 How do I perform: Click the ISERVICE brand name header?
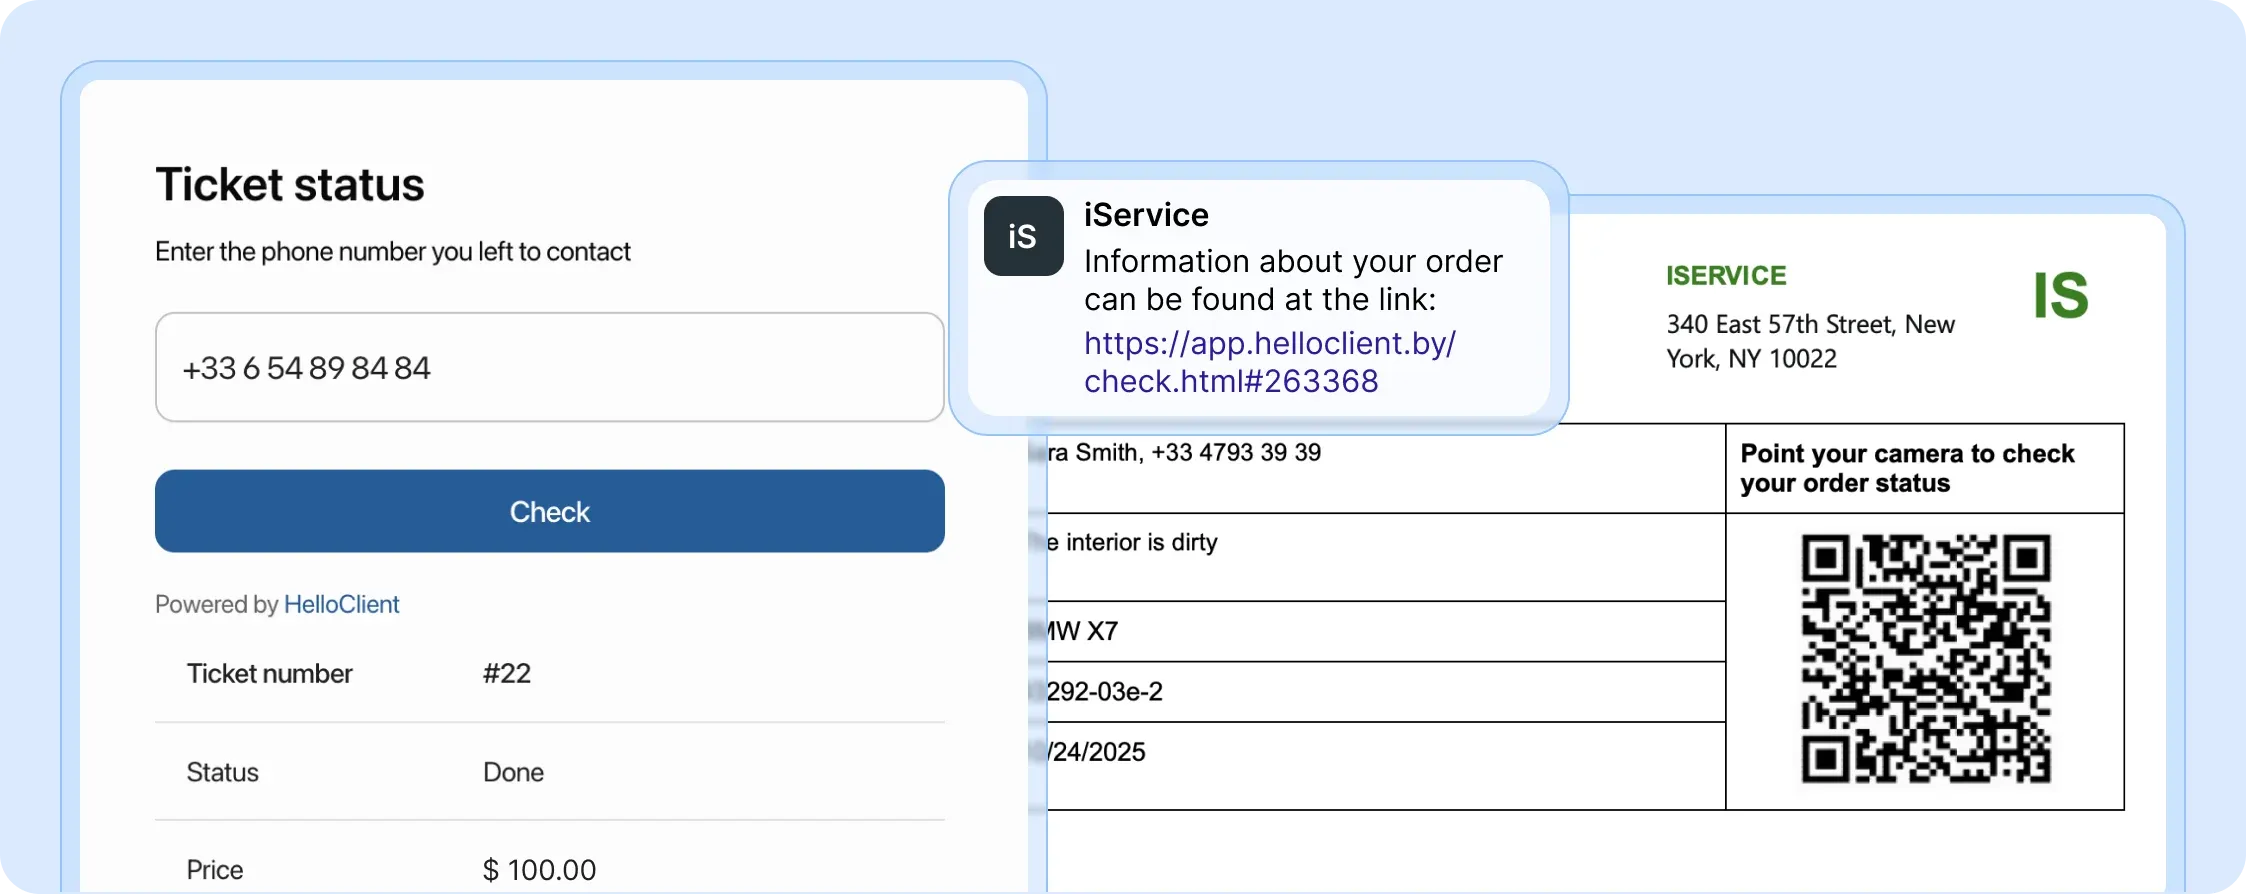[1726, 275]
